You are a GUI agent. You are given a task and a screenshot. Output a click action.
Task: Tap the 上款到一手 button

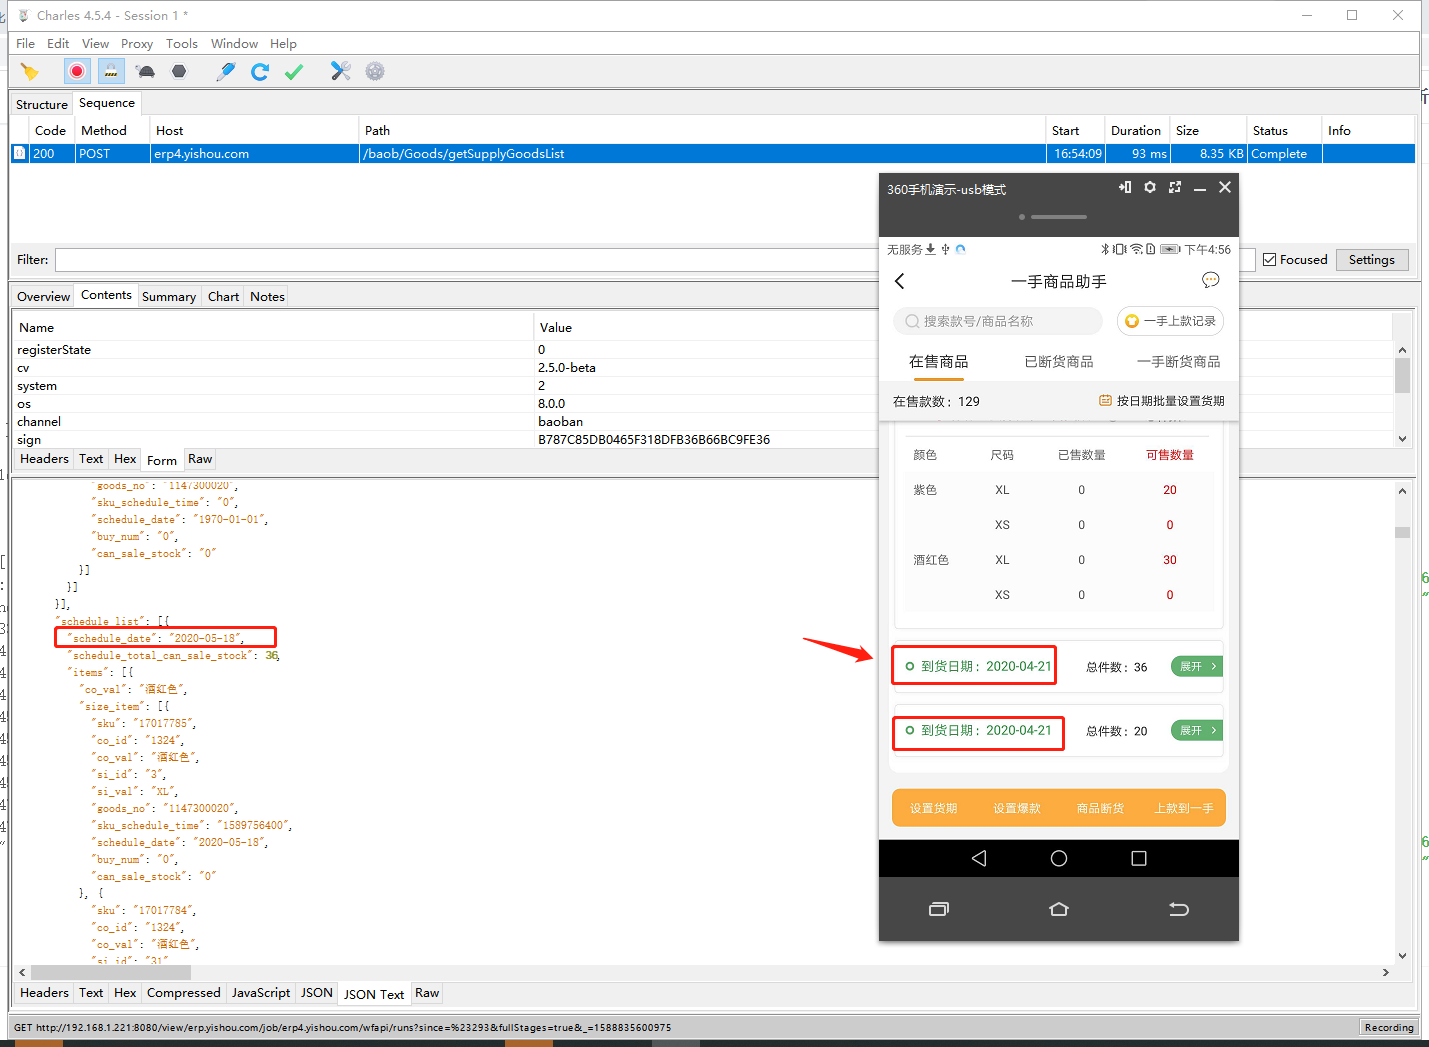point(1184,808)
